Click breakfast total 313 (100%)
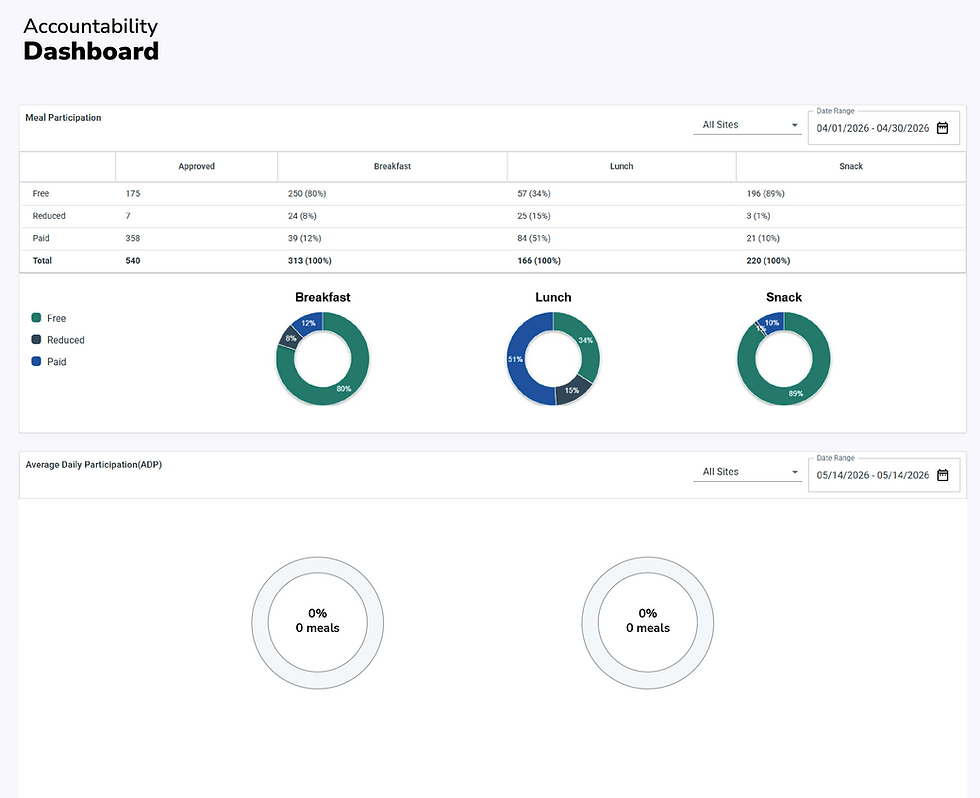Viewport: 980px width, 798px height. (309, 261)
